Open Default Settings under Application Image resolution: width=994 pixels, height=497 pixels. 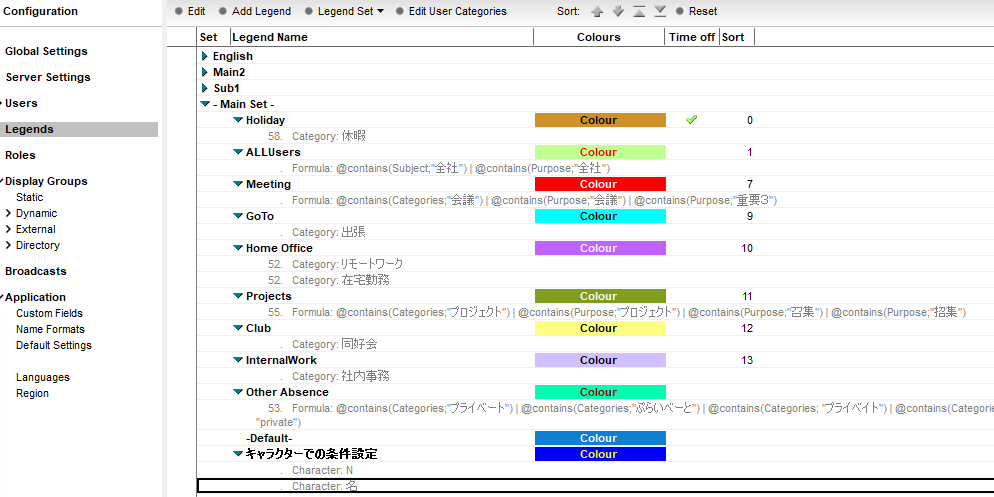[x=54, y=345]
